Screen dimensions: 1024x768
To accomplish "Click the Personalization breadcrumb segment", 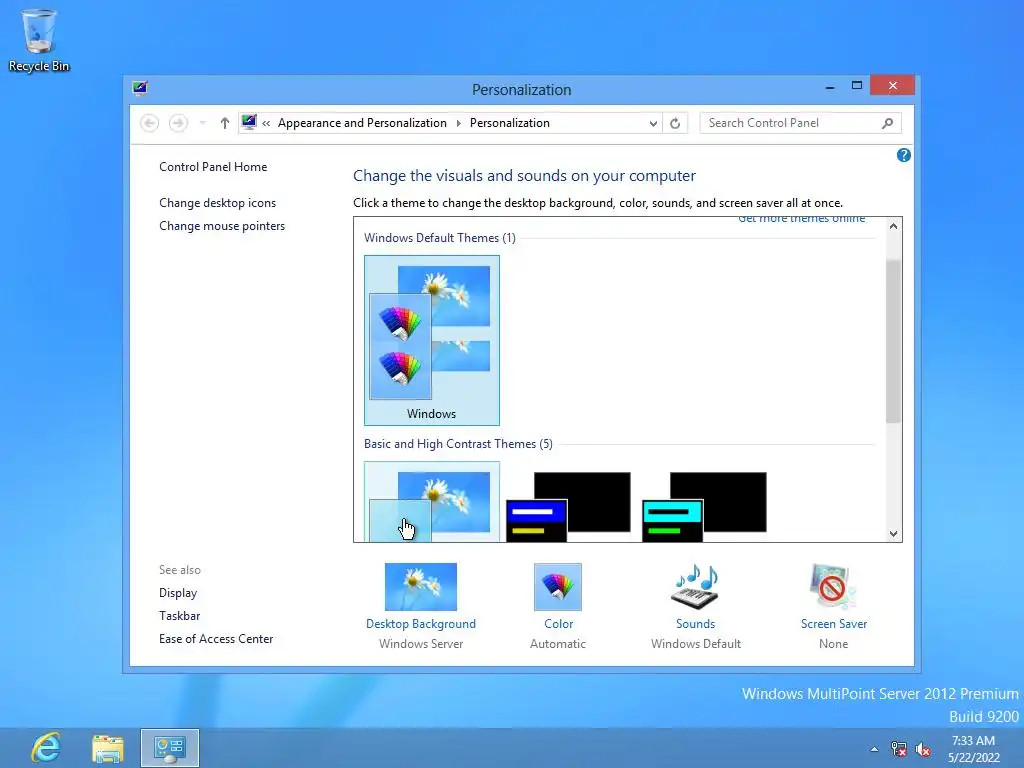I will pos(509,123).
